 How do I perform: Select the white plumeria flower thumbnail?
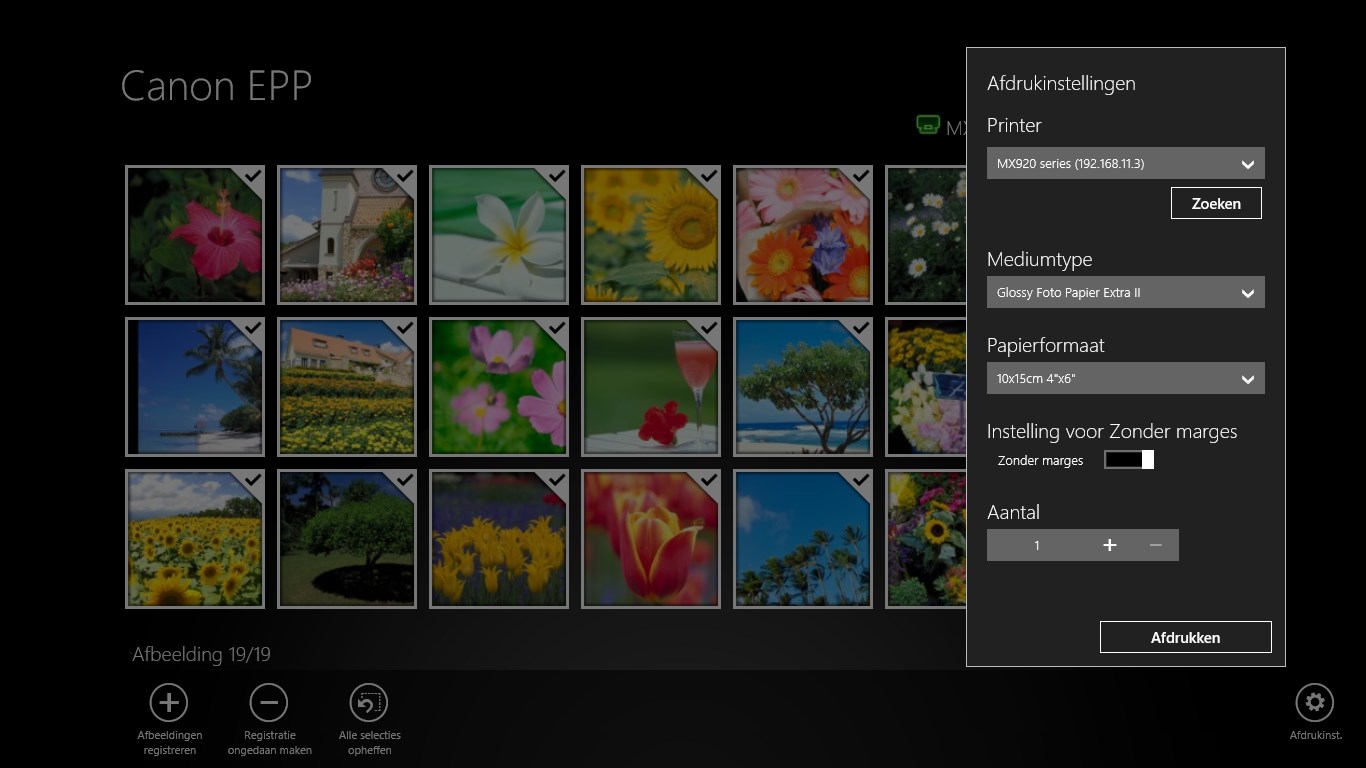[x=499, y=235]
